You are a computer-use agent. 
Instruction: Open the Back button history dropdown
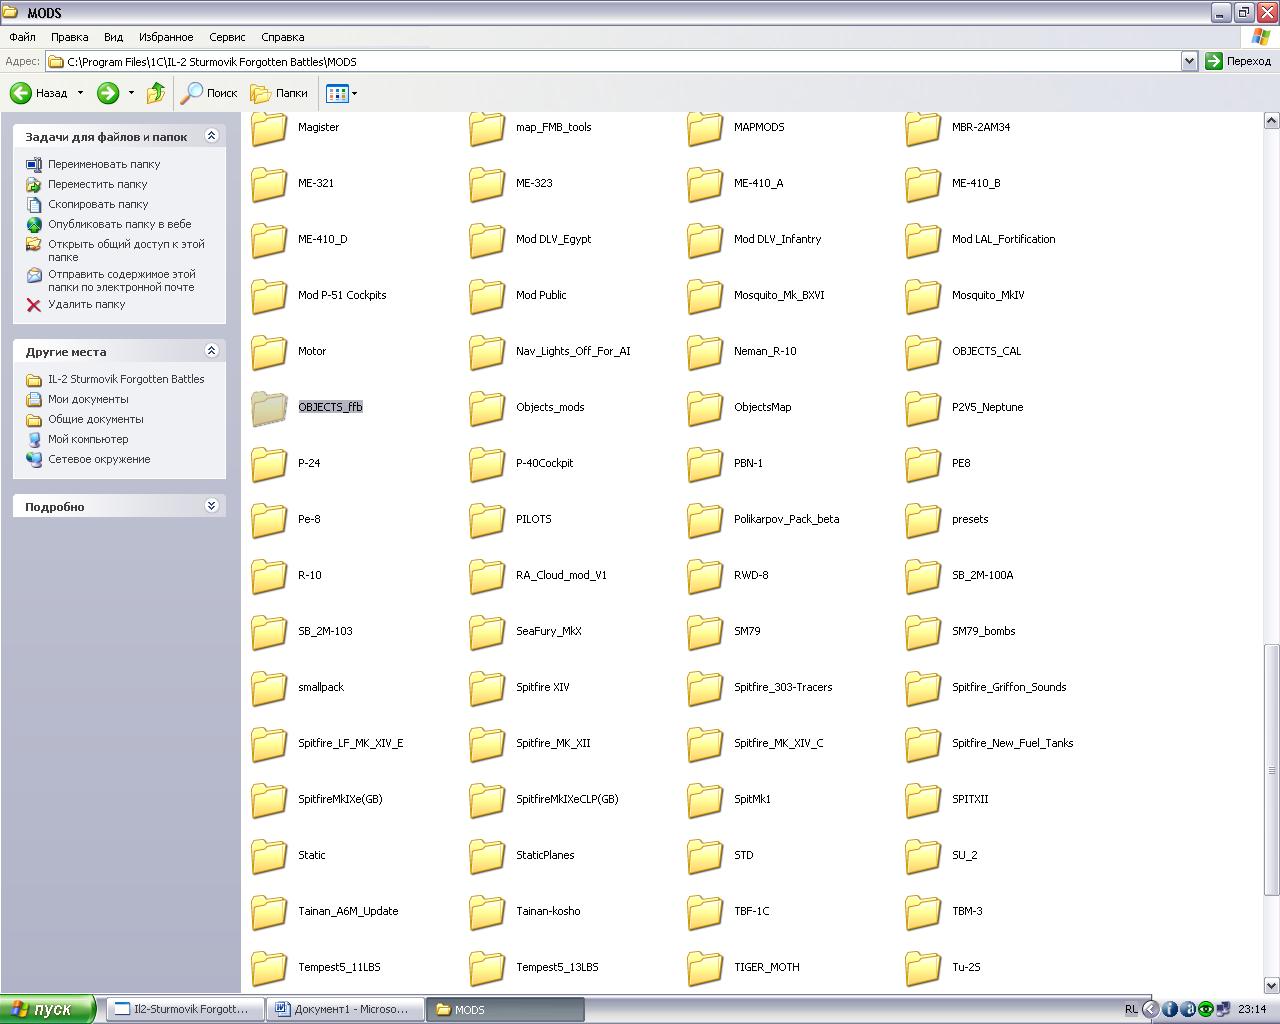pyautogui.click(x=81, y=93)
